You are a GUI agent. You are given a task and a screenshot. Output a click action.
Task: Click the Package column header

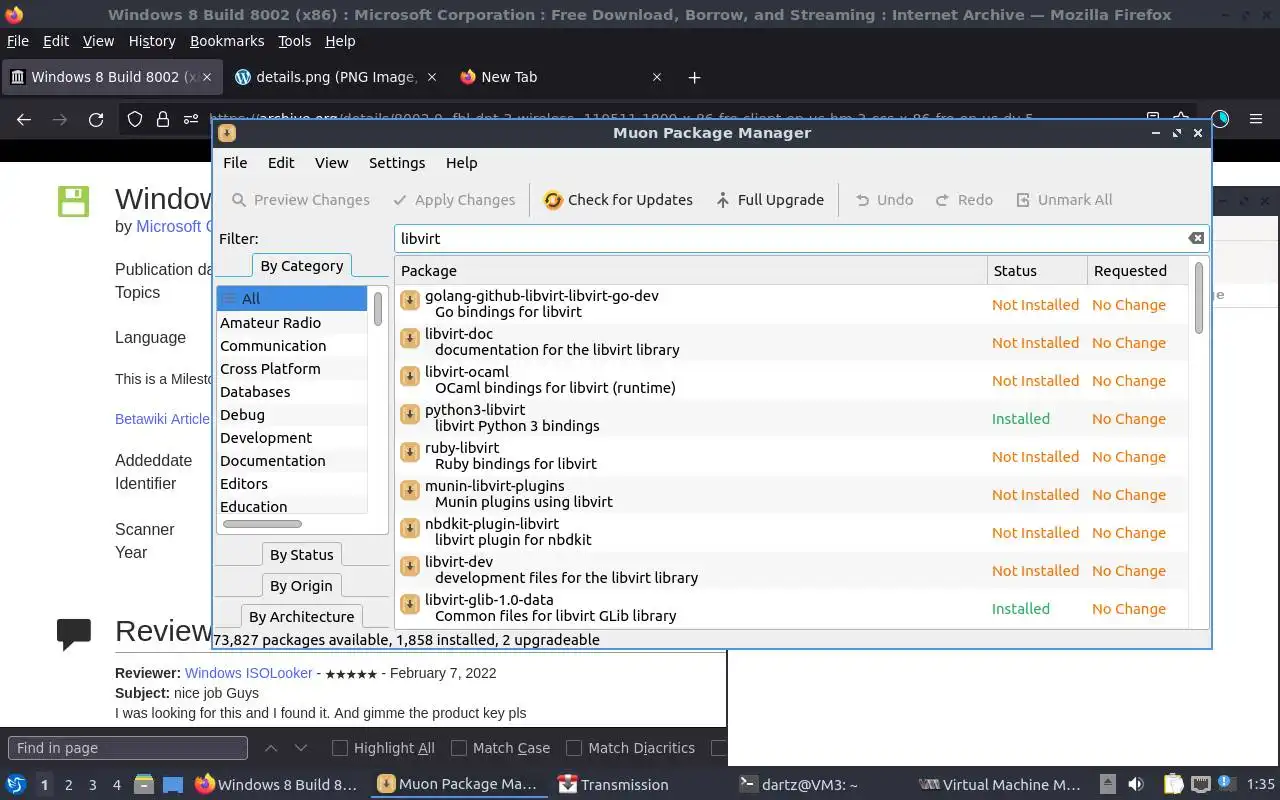point(691,271)
